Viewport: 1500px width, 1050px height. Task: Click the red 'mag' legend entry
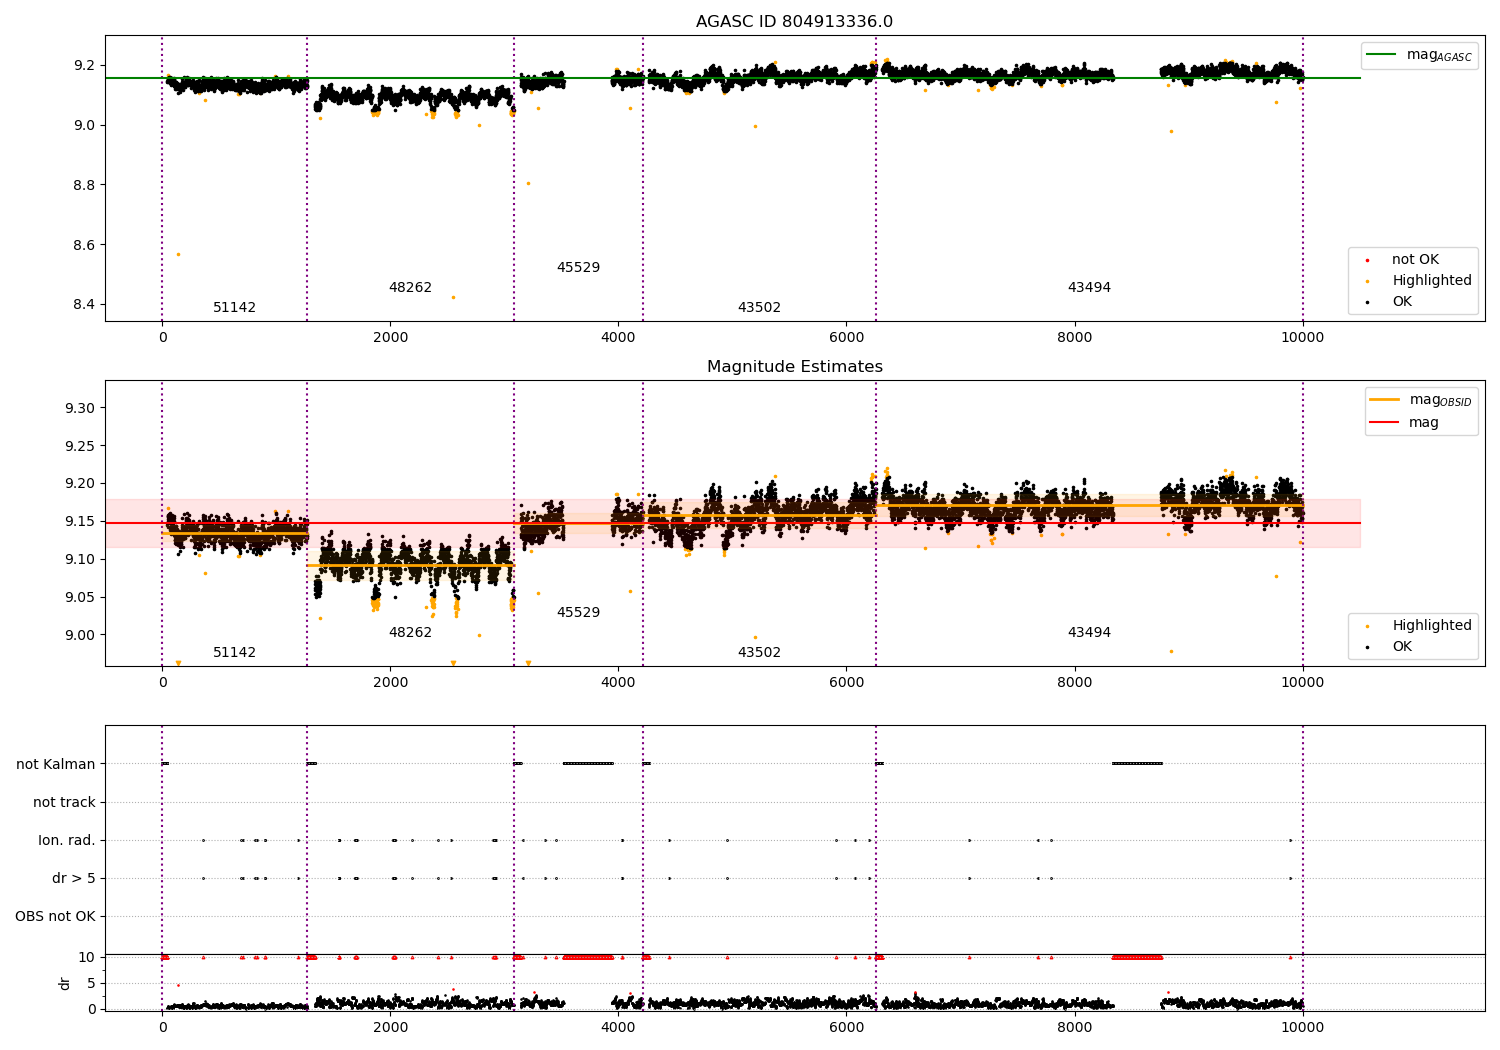click(x=1404, y=422)
